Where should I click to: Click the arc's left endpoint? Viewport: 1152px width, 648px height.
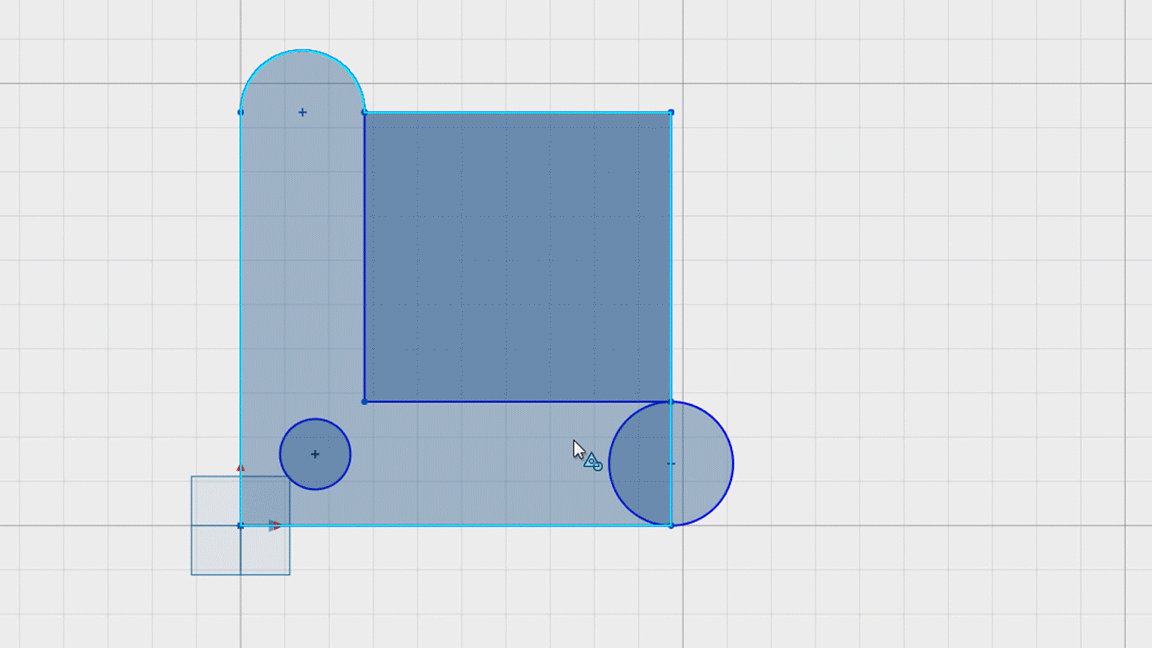click(x=240, y=112)
